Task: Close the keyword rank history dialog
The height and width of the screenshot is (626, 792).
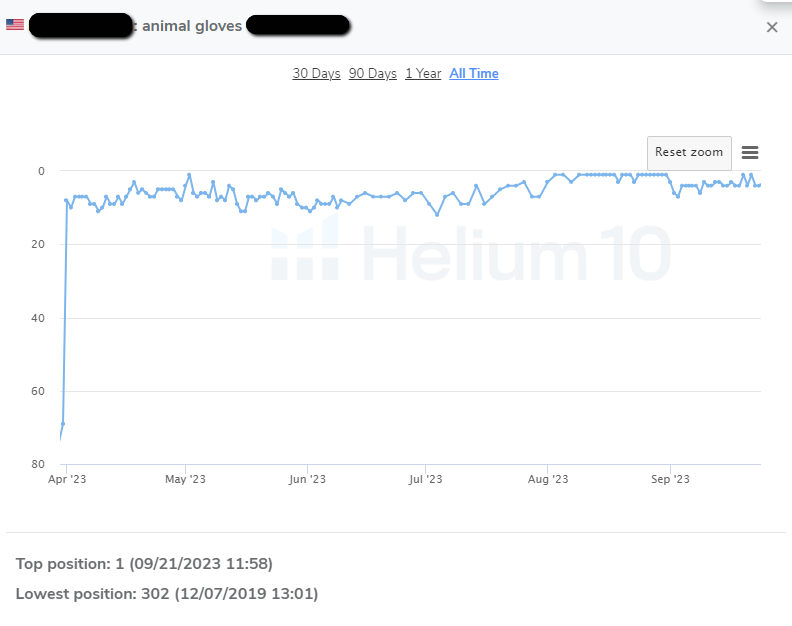Action: pyautogui.click(x=771, y=27)
